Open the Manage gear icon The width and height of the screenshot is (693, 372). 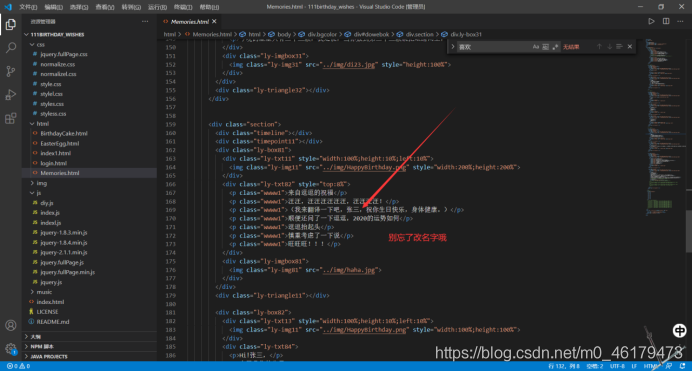coord(11,349)
